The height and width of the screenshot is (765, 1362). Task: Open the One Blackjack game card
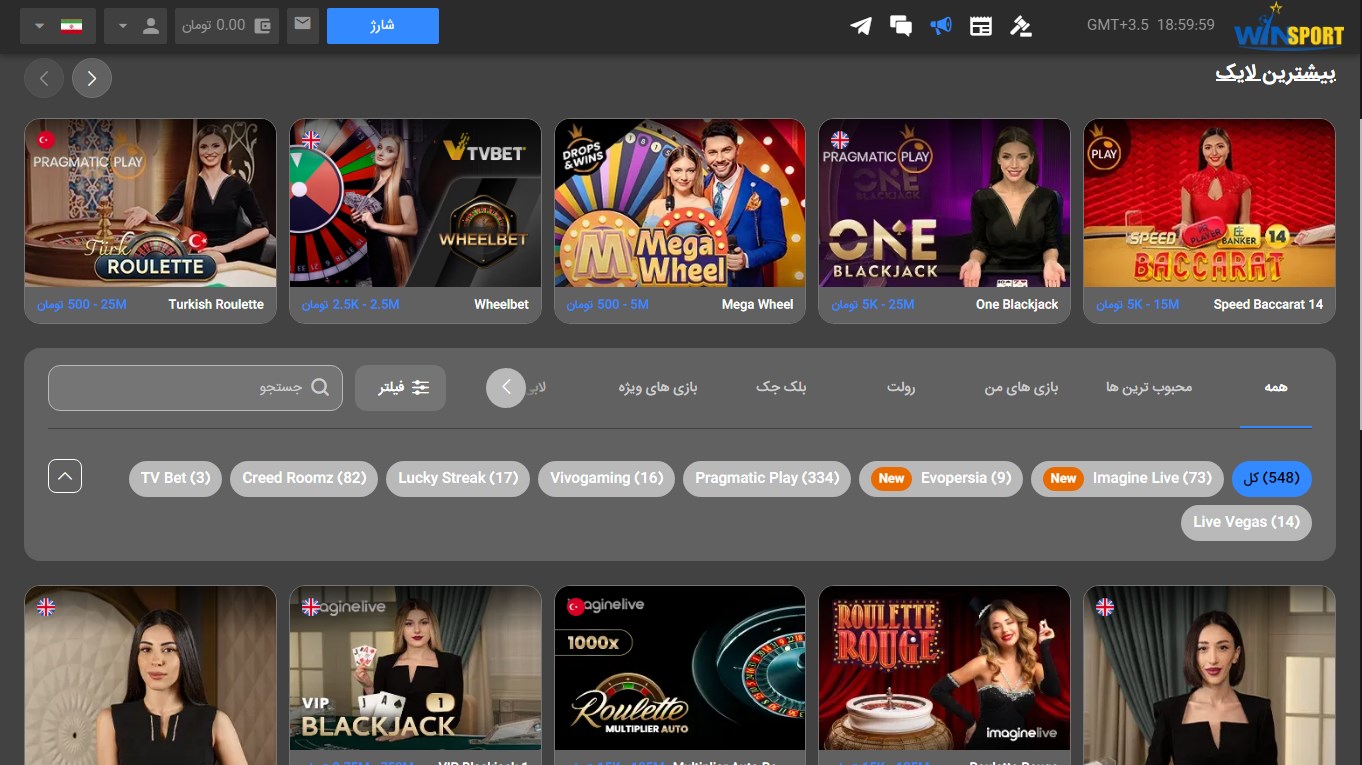tap(944, 221)
